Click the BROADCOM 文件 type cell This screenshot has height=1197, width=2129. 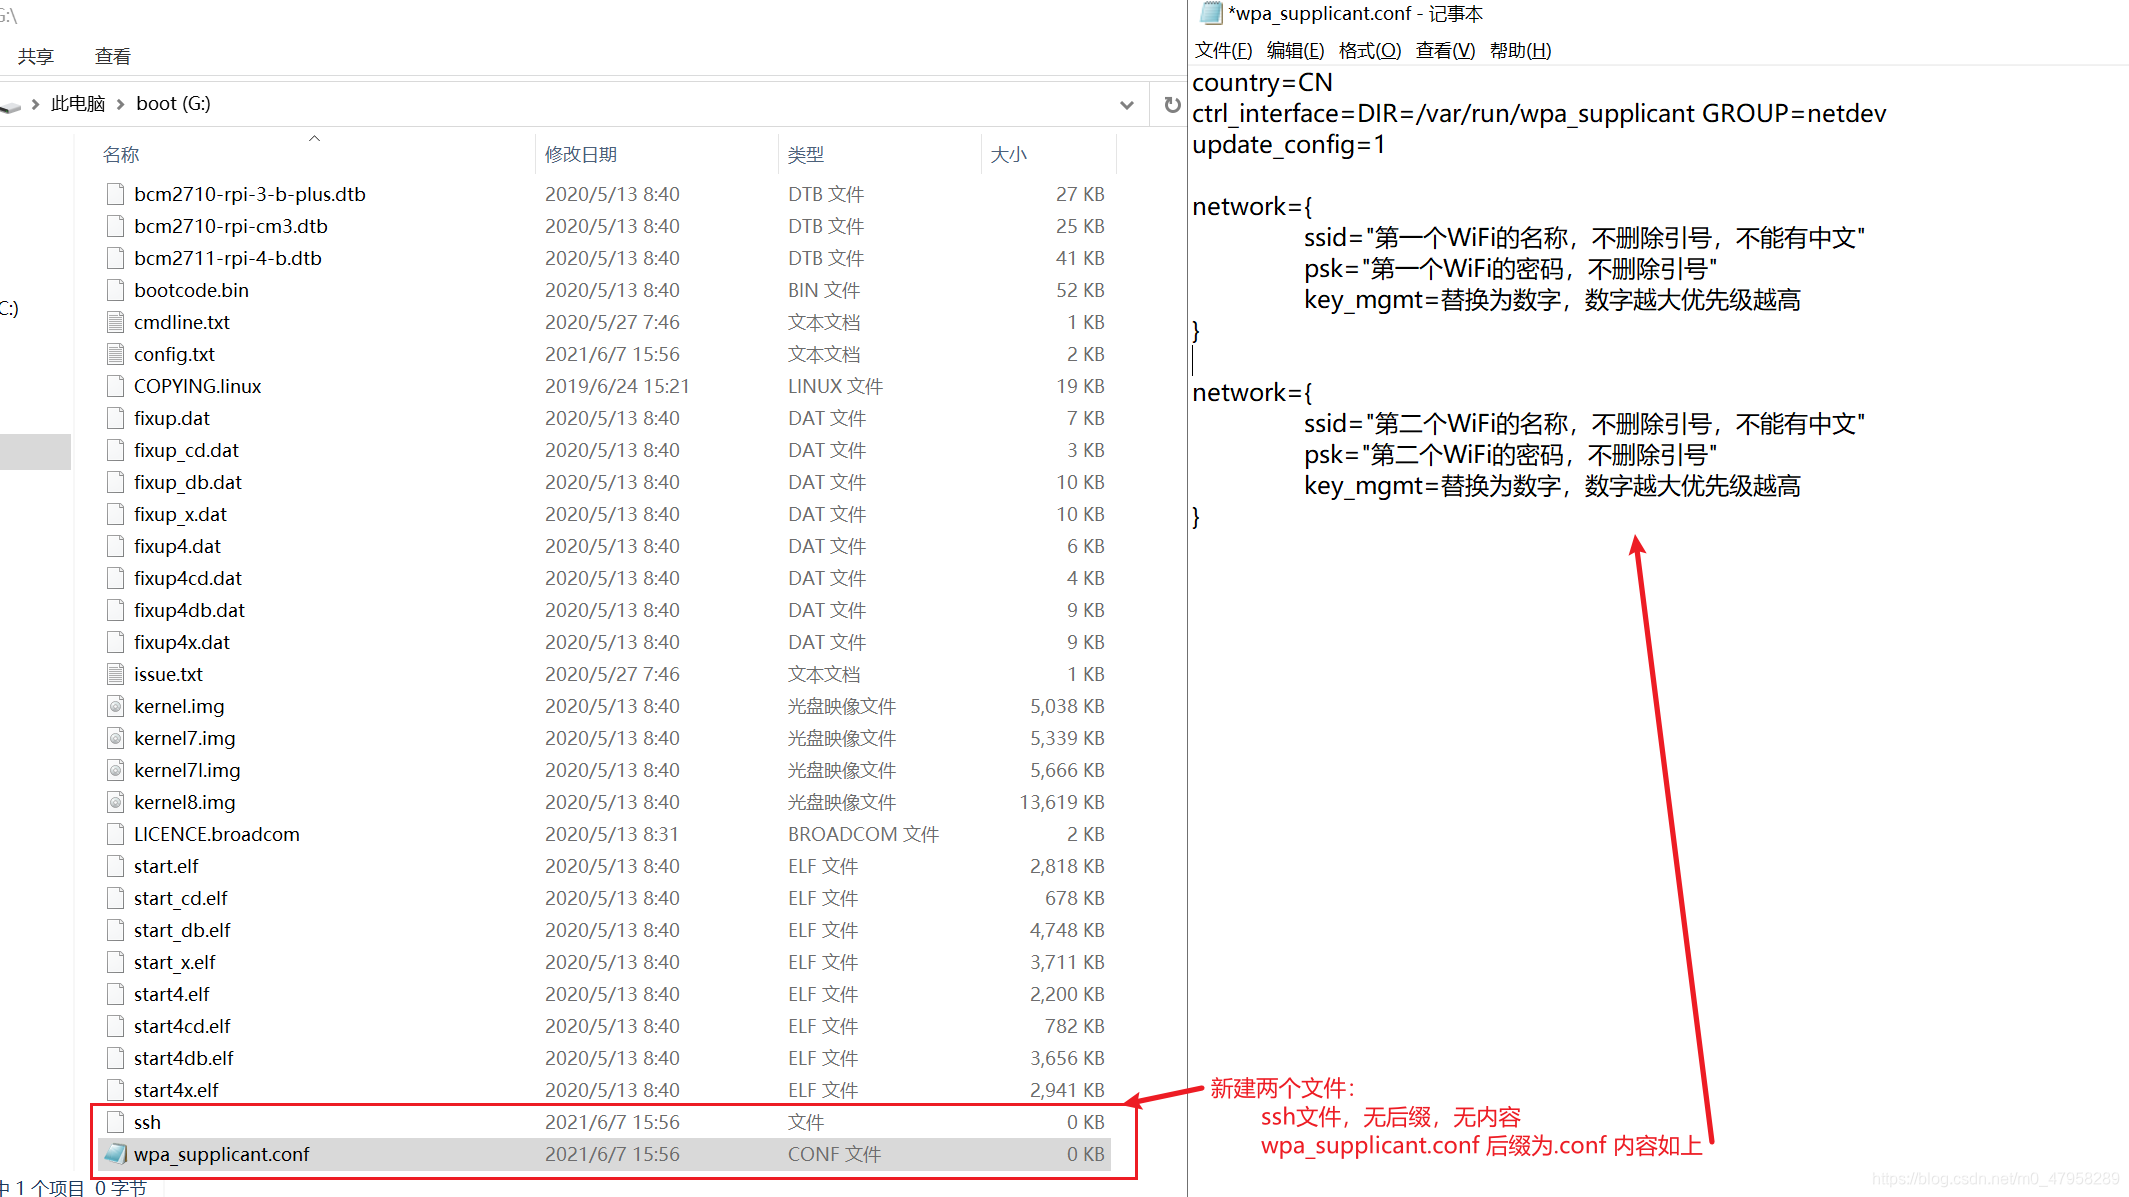[x=863, y=834]
